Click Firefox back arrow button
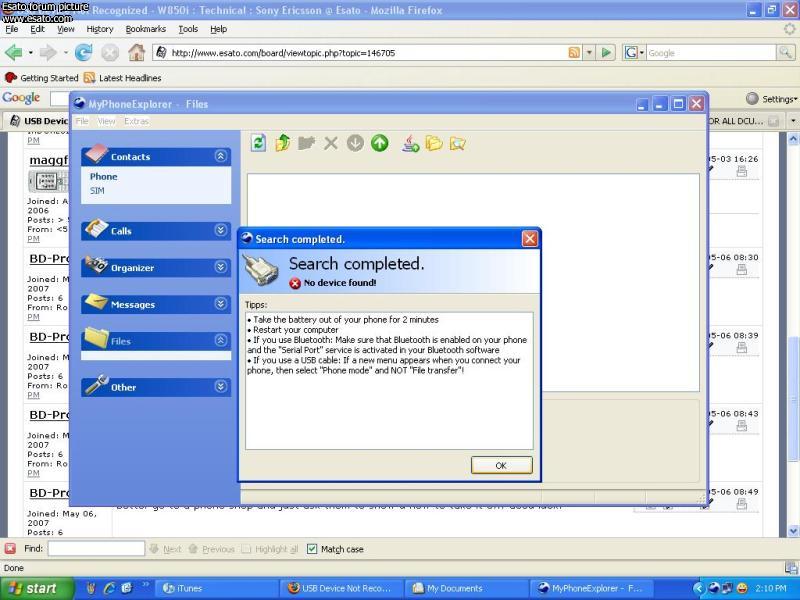Image resolution: width=800 pixels, height=600 pixels. 14,52
